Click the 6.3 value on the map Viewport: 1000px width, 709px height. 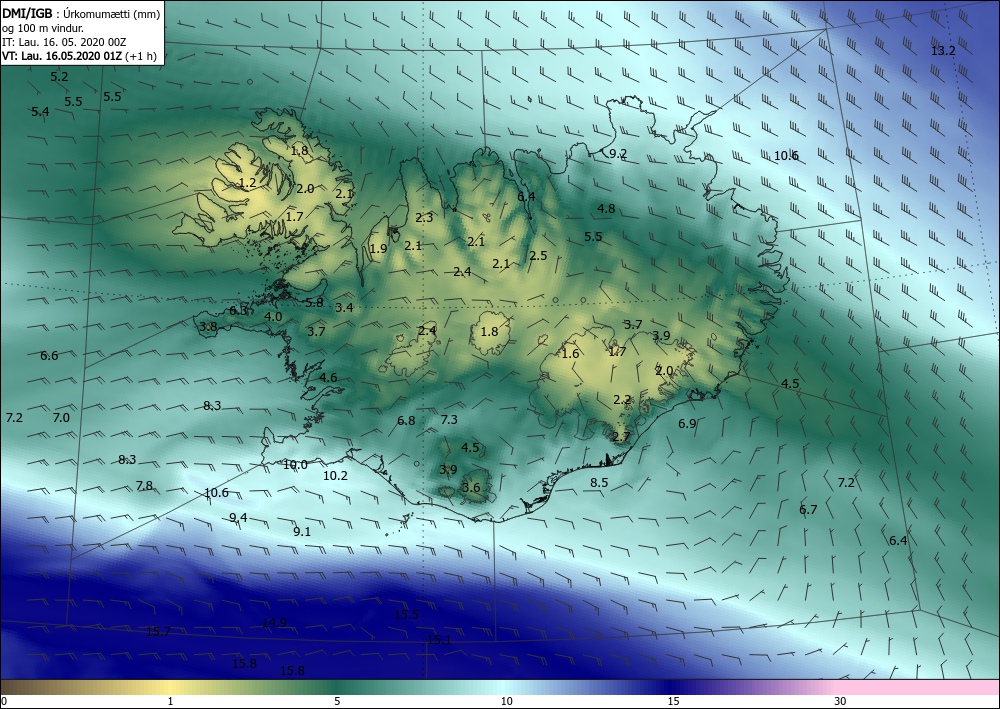[239, 311]
